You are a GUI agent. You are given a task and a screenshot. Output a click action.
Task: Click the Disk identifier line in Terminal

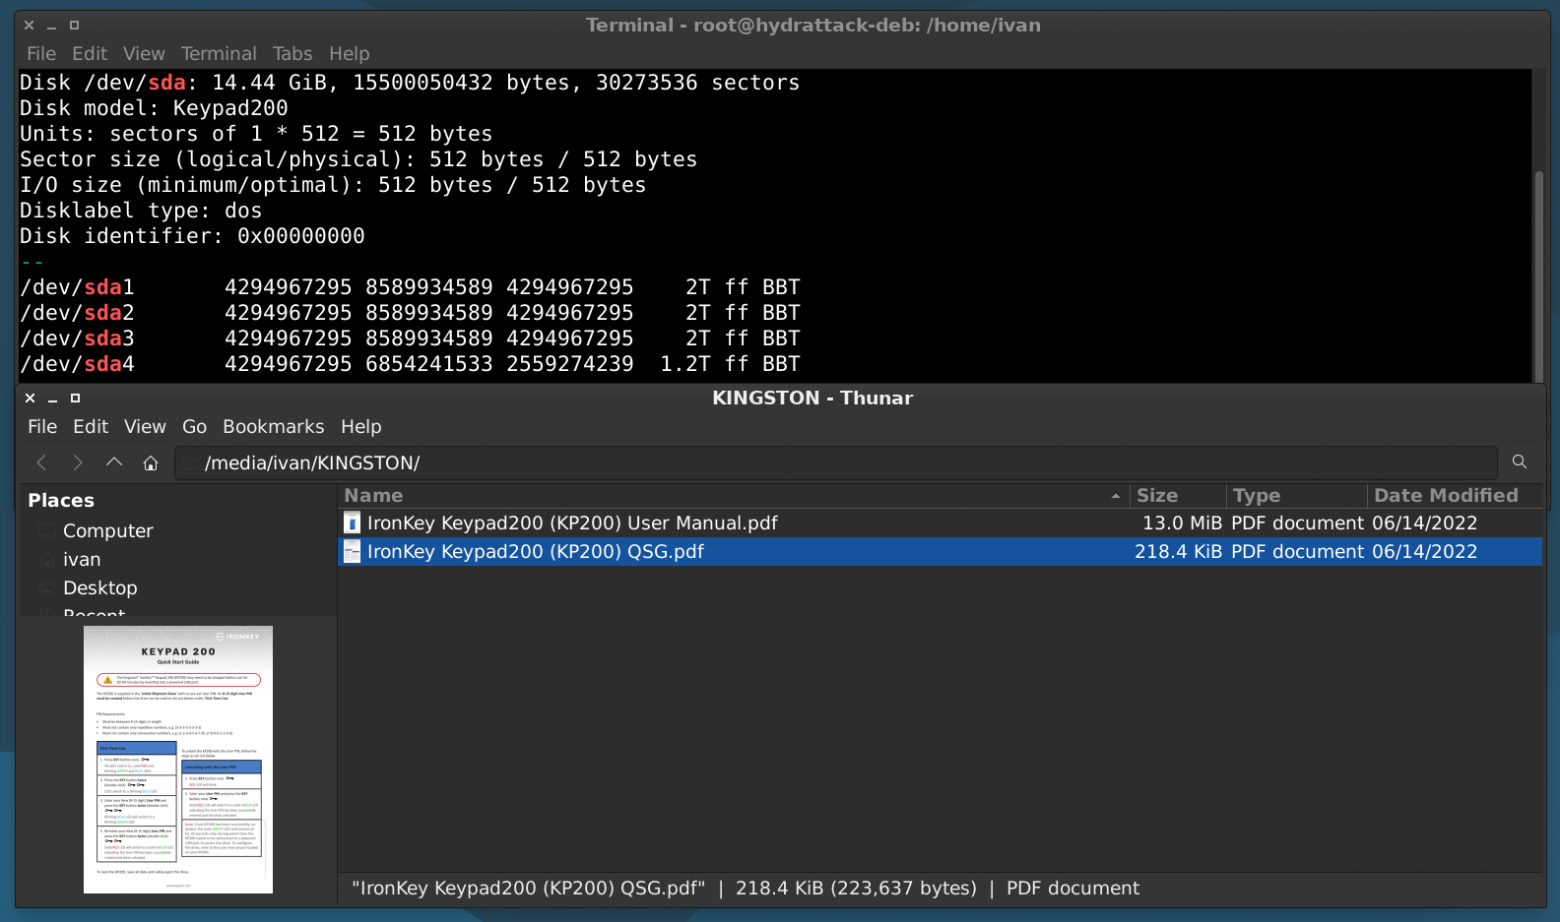192,236
